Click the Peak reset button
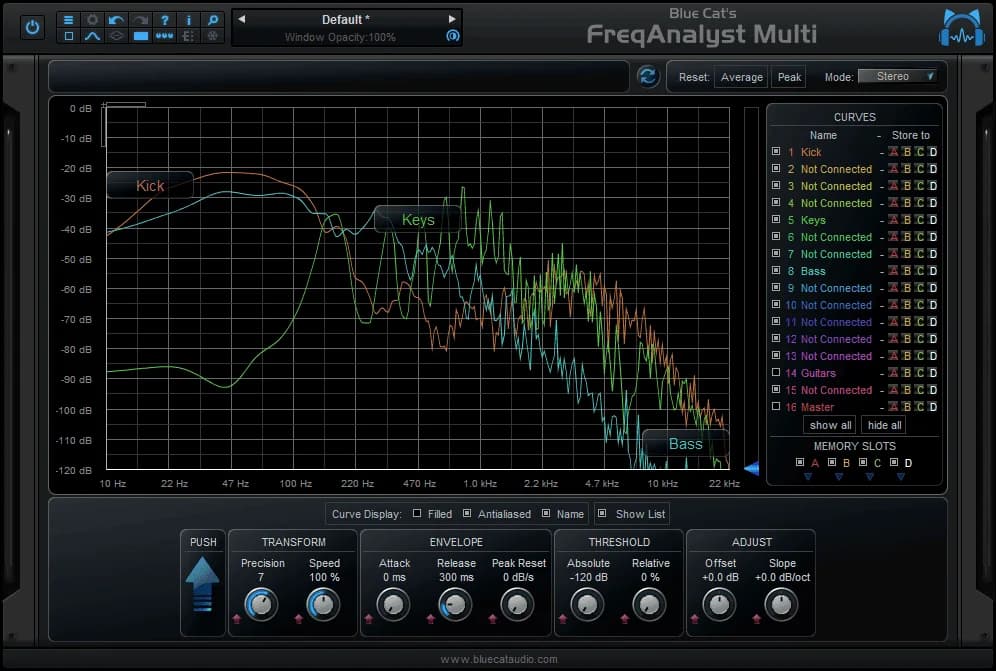Viewport: 996px width, 671px height. 789,76
